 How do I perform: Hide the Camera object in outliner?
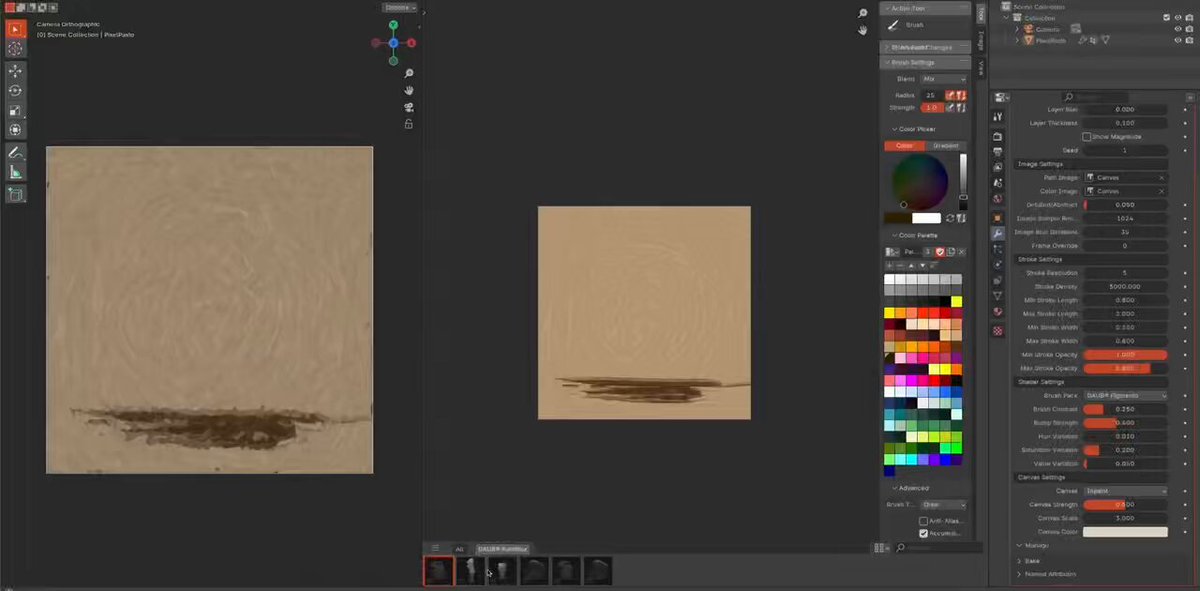[x=1177, y=29]
